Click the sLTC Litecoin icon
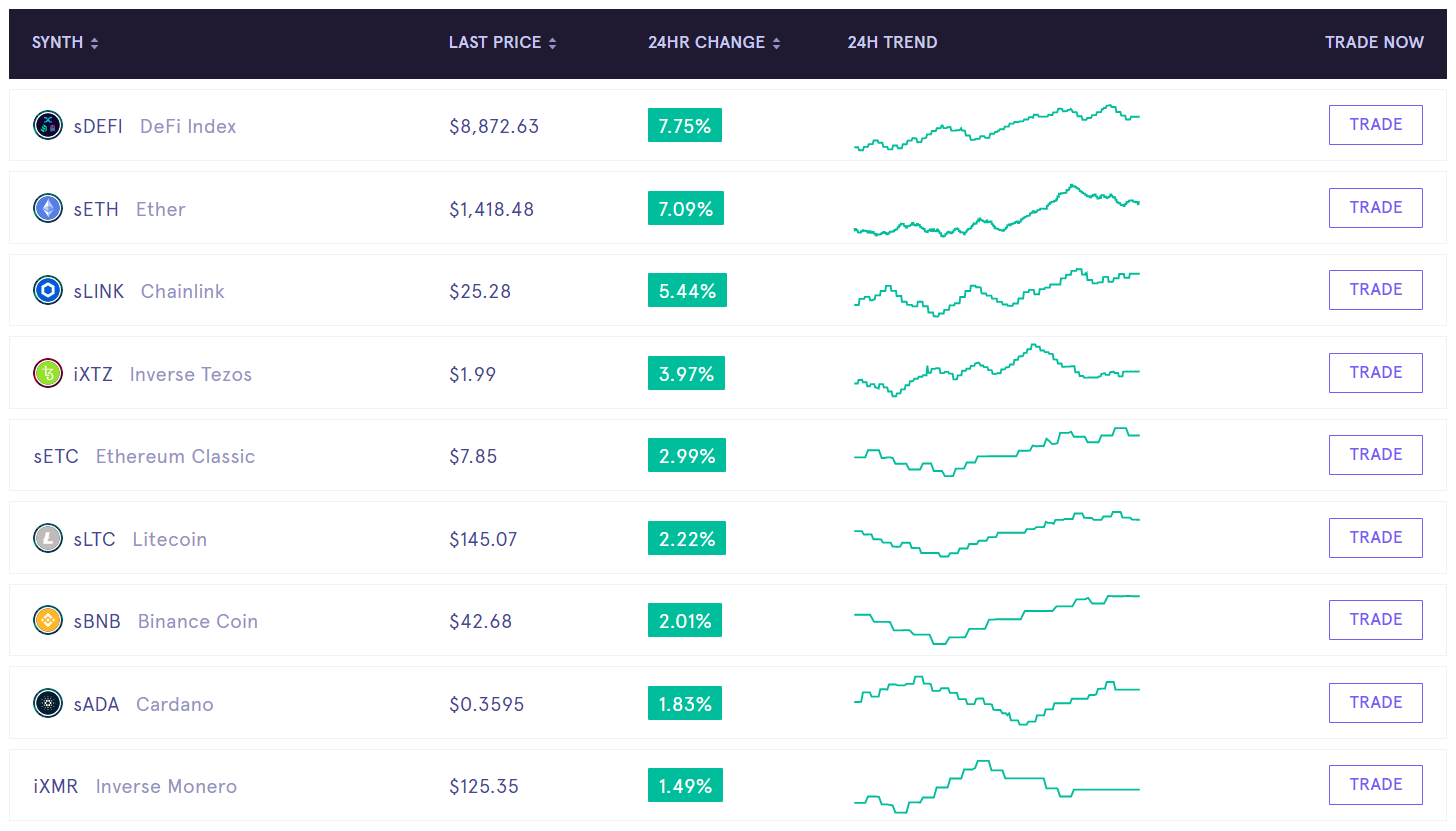This screenshot has width=1456, height=831. point(47,539)
